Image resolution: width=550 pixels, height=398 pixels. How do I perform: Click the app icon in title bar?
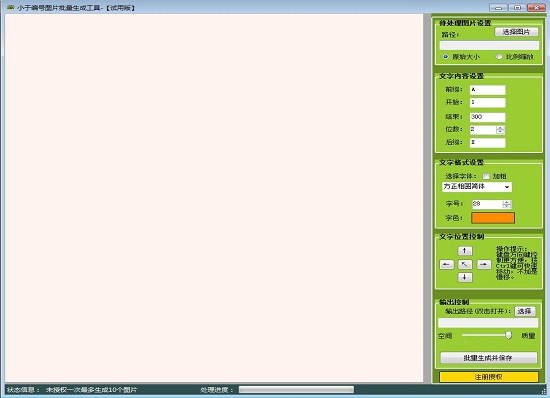(10, 7)
